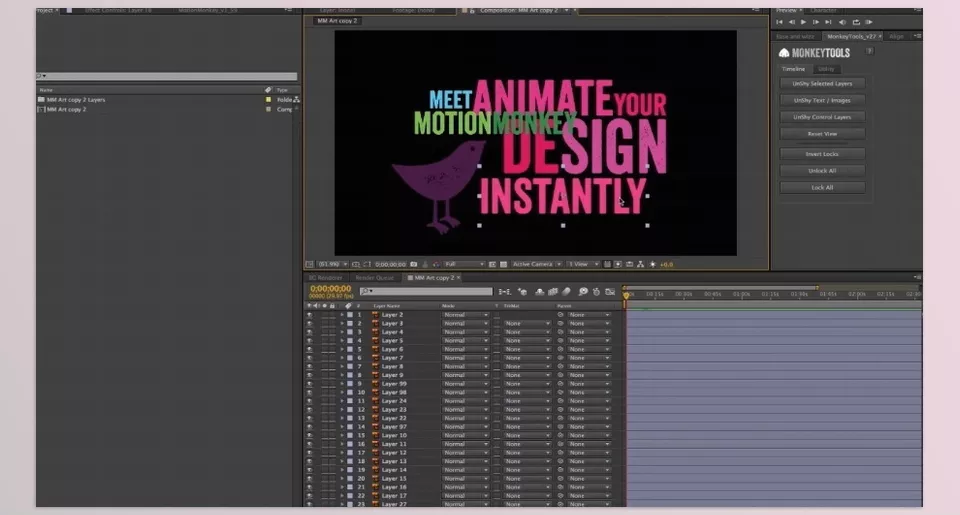Open the Full resolution dropdown
The image size is (960, 515).
(464, 264)
